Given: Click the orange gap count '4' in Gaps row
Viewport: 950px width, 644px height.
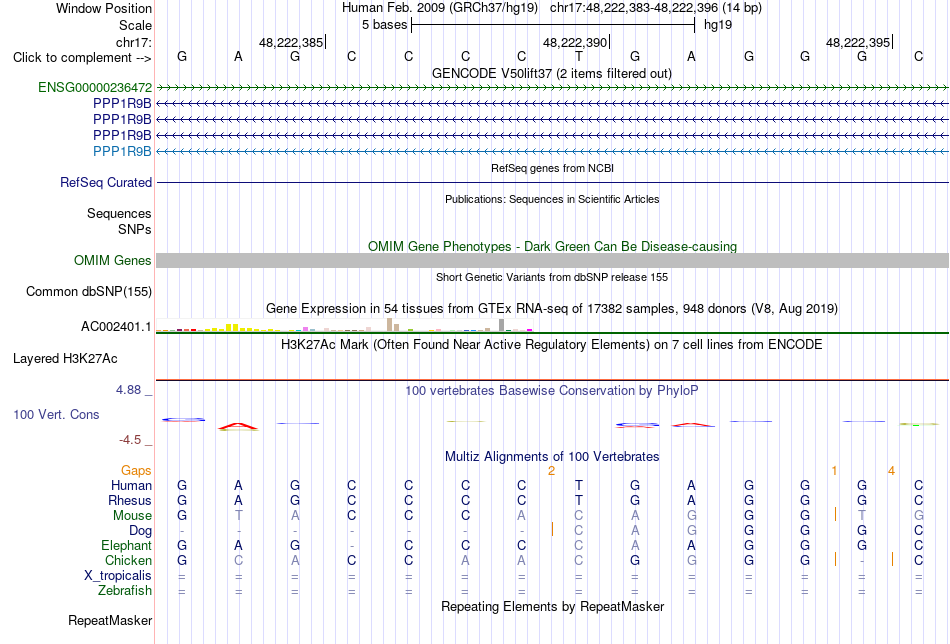Looking at the screenshot, I should point(891,471).
